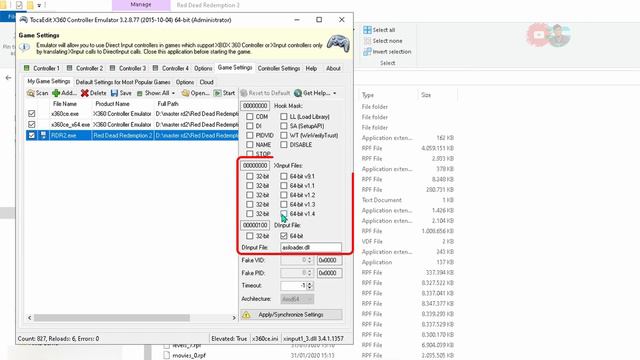Toggle the RDR2.exe row checkbox
Screen dimensions: 640x360
(x=31, y=135)
